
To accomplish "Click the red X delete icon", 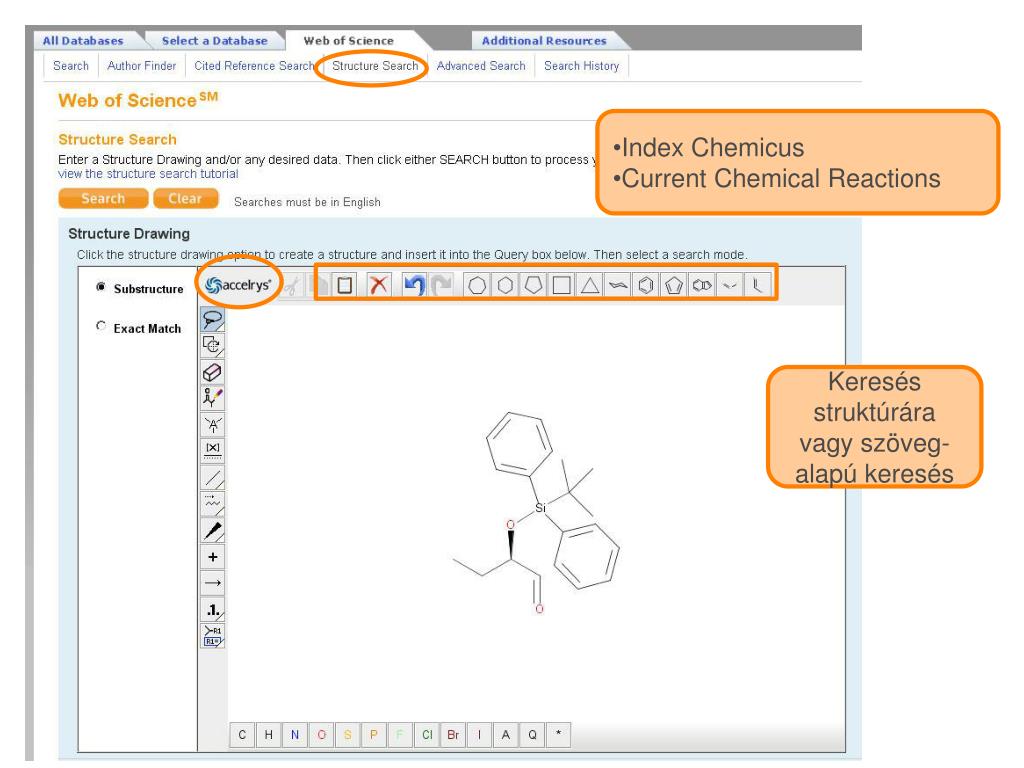I will pos(379,285).
